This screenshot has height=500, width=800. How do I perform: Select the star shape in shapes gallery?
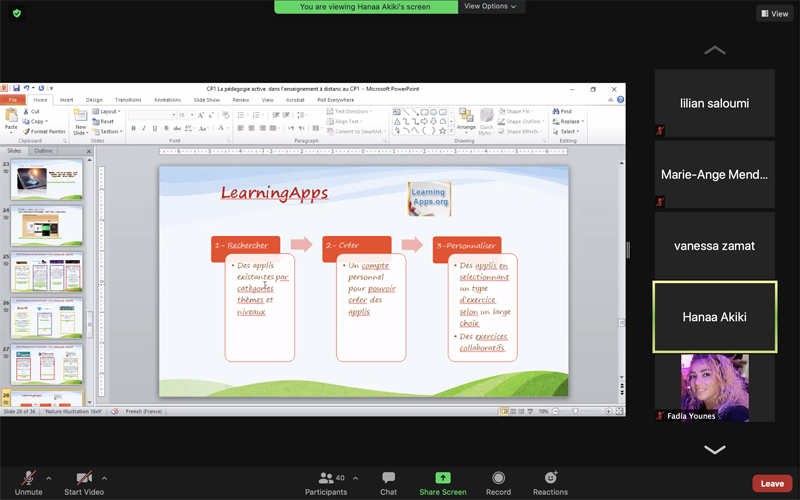pos(442,131)
